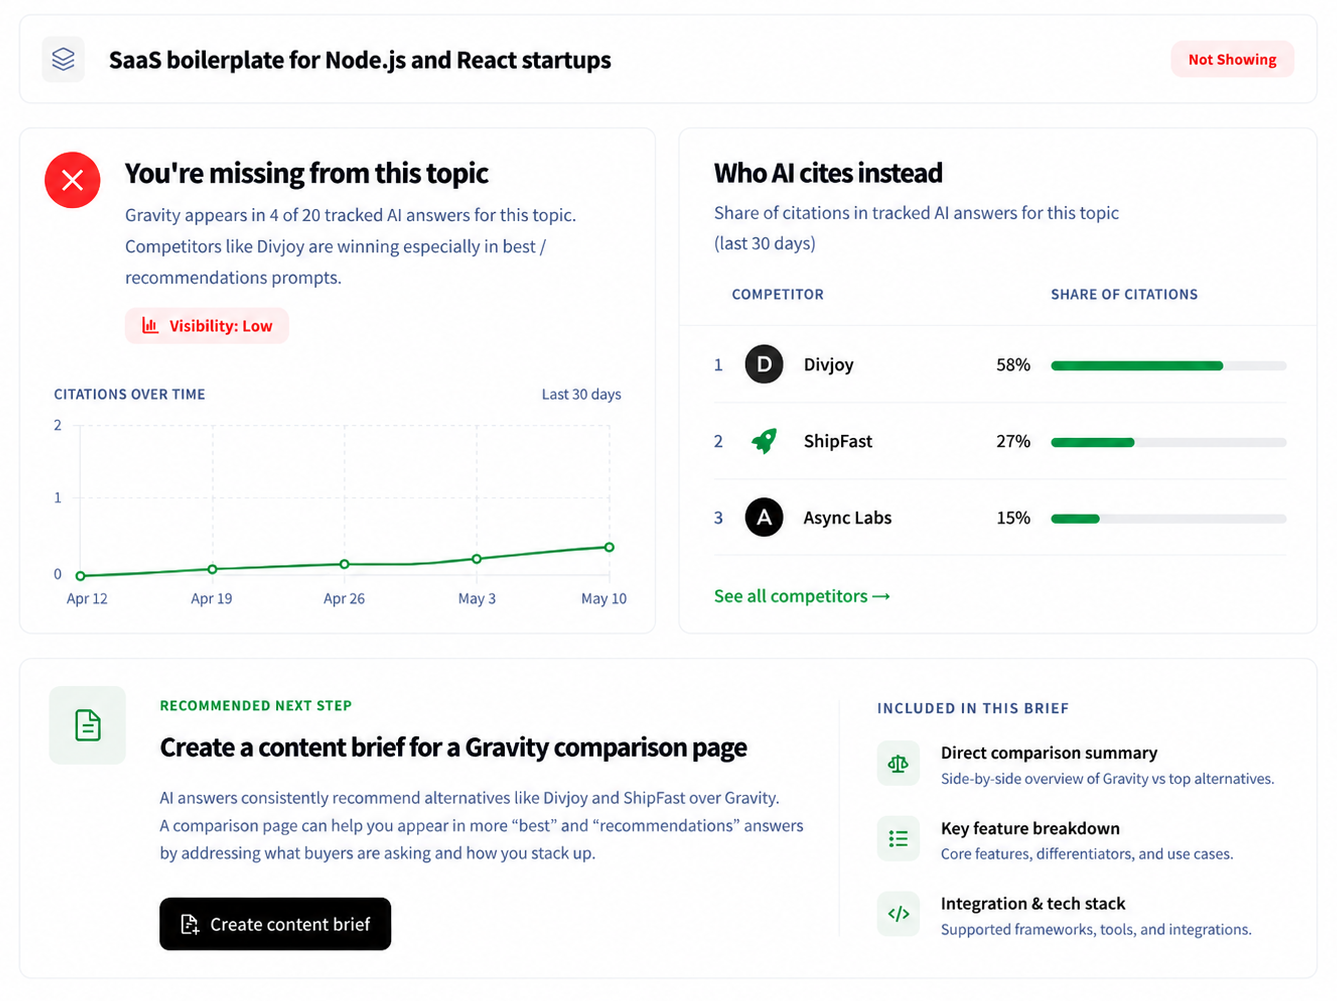Viewport: 1337px width, 1001px height.
Task: Click the You're missing from this topic heading
Action: (x=306, y=173)
